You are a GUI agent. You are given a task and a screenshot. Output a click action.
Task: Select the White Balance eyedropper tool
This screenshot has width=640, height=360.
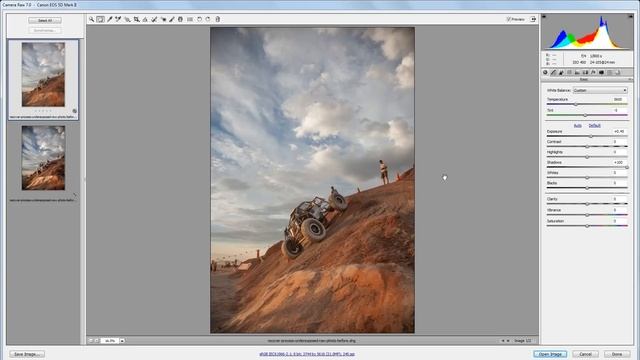click(109, 19)
